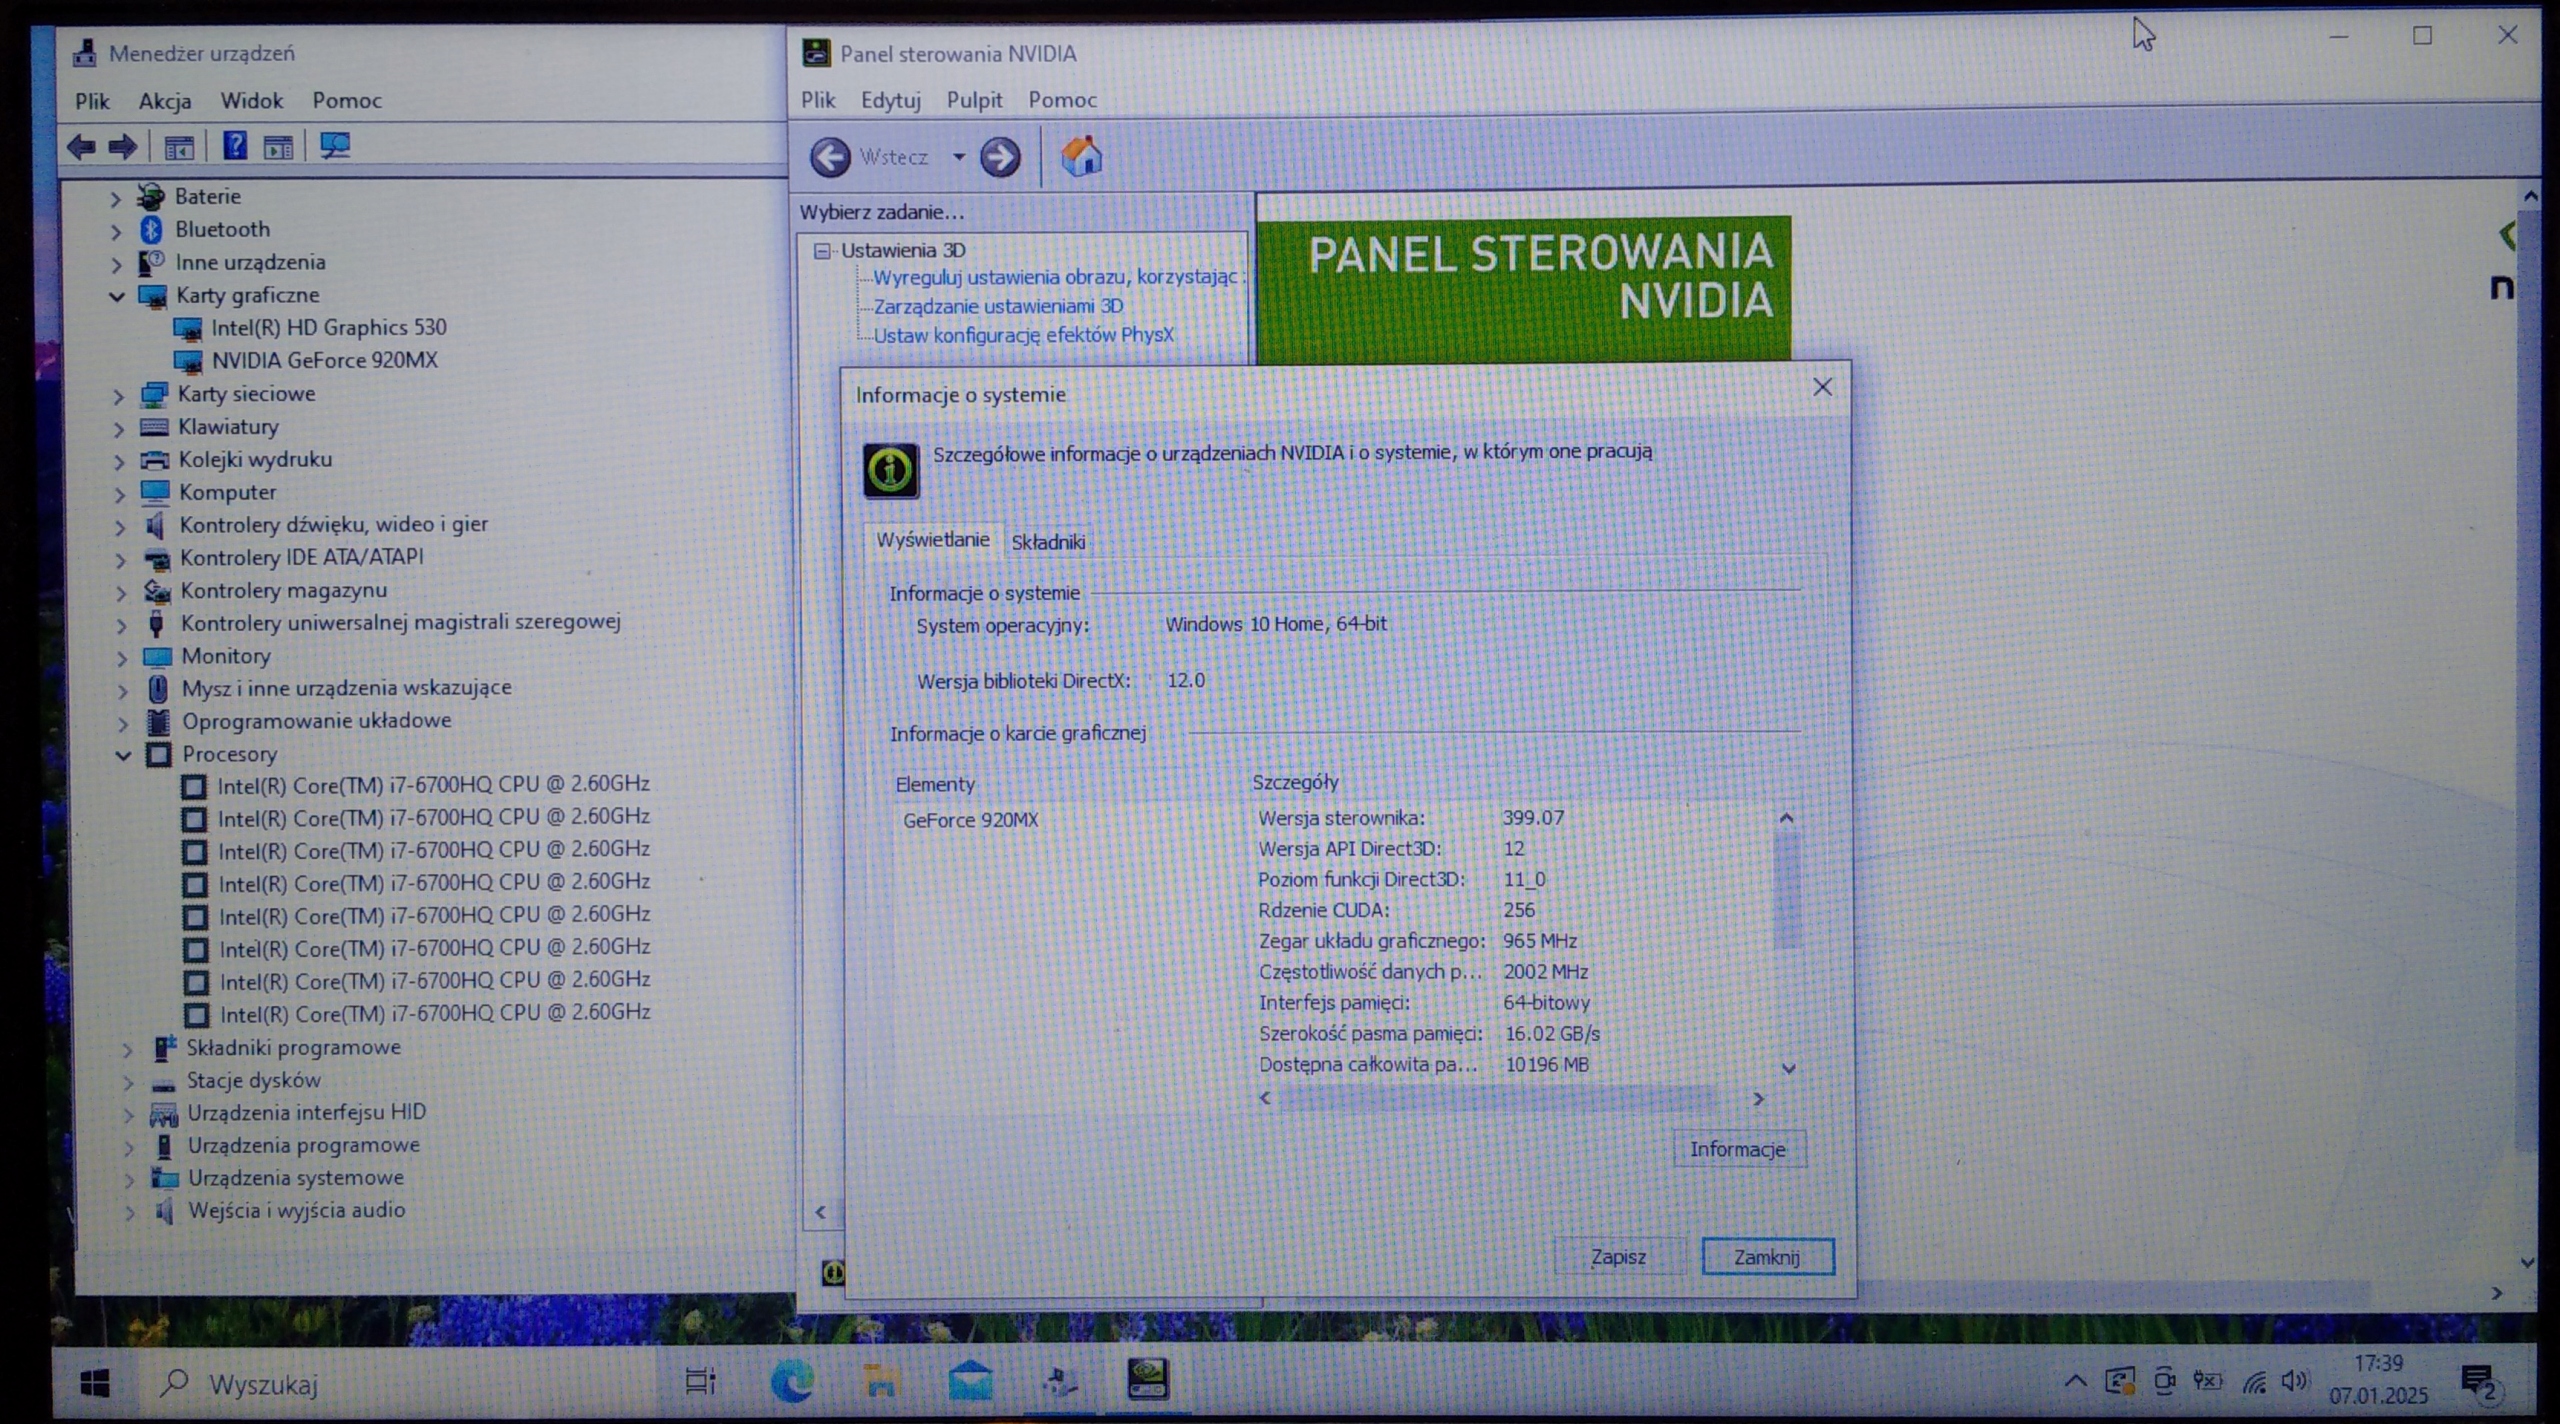Image resolution: width=2560 pixels, height=1424 pixels.
Task: Click the Zapisz button
Action: point(1618,1257)
